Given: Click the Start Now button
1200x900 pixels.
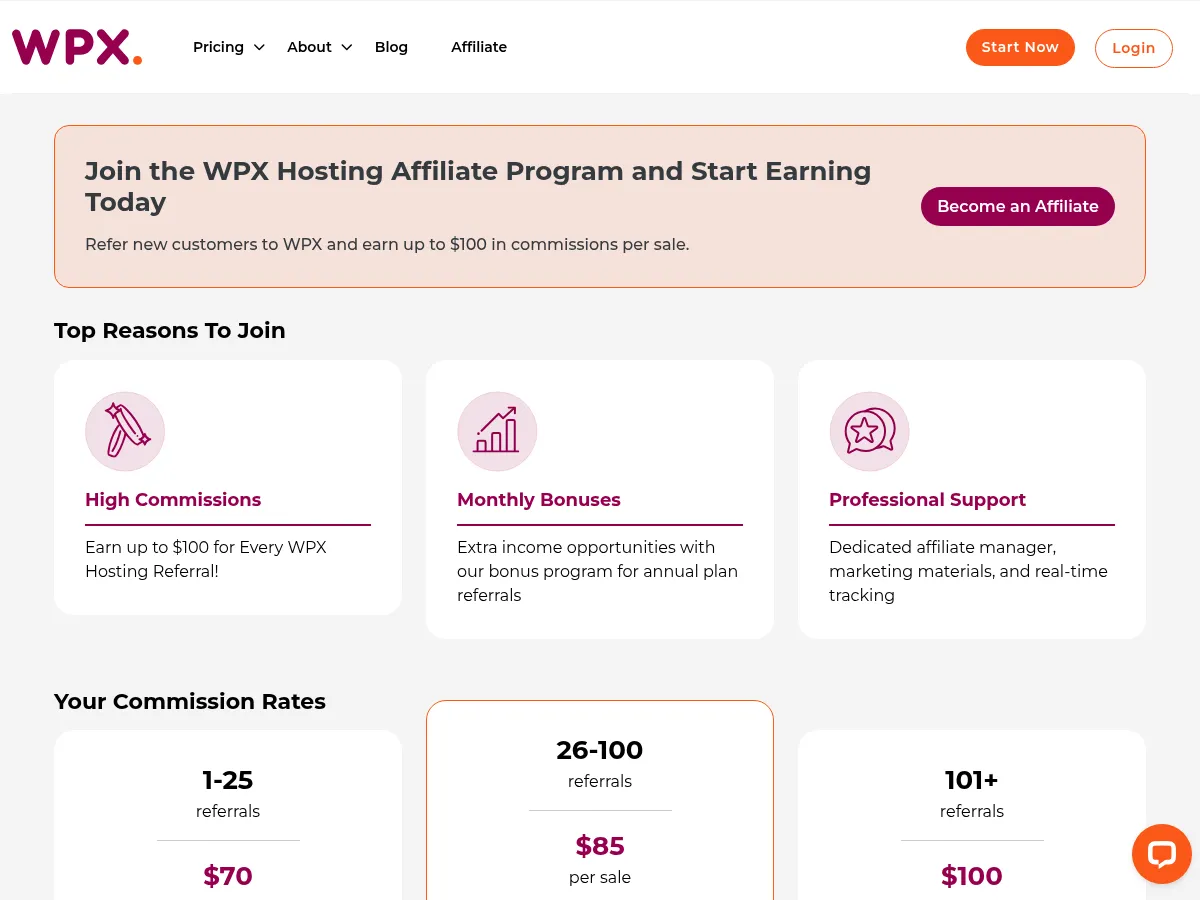Looking at the screenshot, I should (x=1020, y=47).
